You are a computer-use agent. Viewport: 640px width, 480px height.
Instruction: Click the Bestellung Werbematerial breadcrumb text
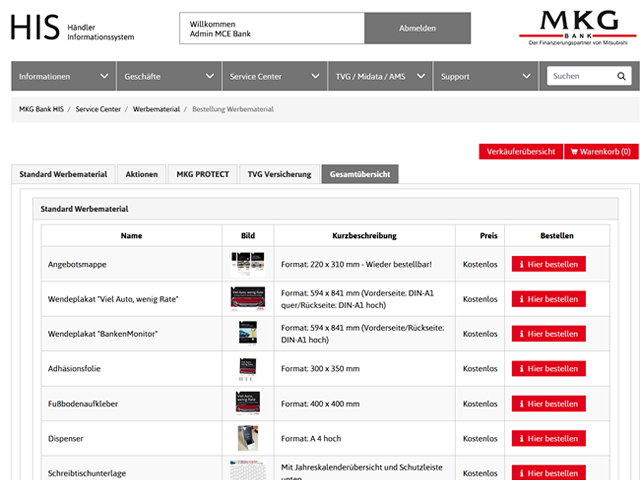(x=233, y=109)
